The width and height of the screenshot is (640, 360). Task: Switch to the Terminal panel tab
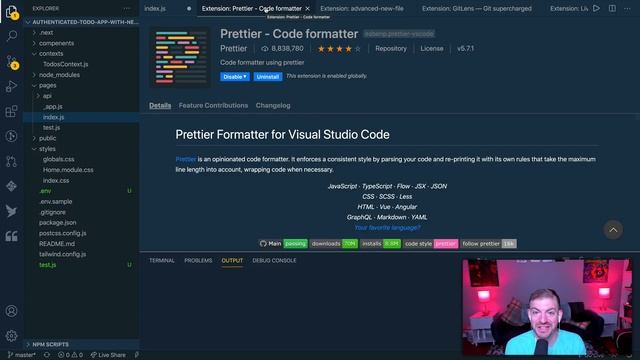[x=162, y=260]
